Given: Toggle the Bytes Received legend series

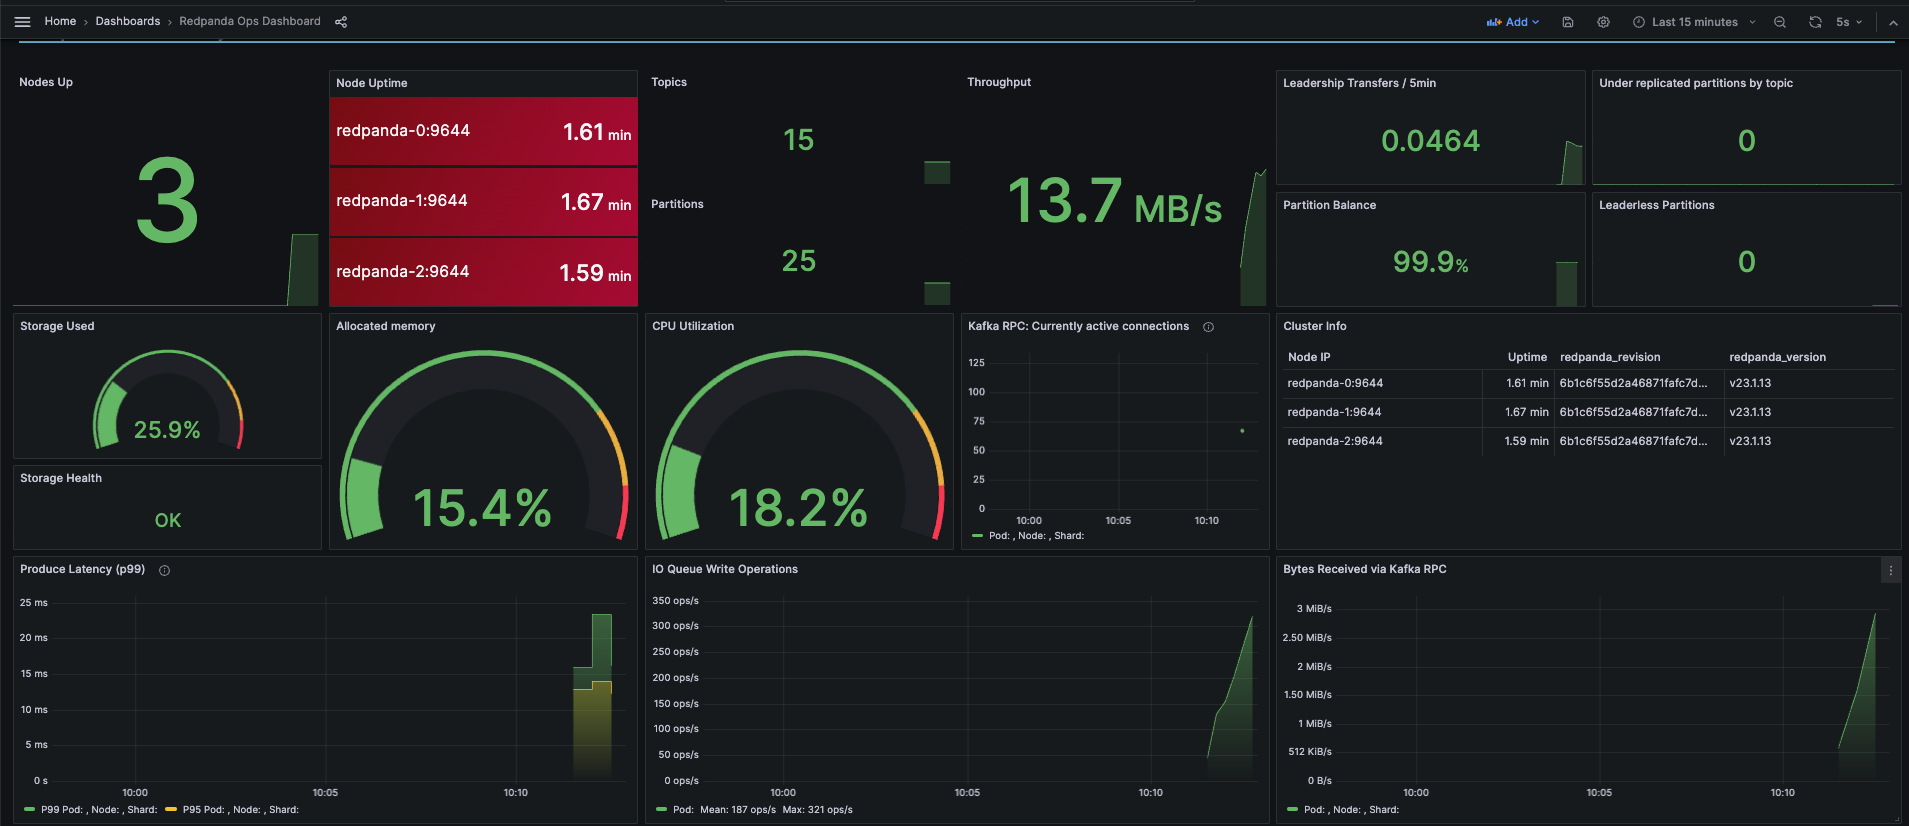Looking at the screenshot, I should tap(1351, 810).
